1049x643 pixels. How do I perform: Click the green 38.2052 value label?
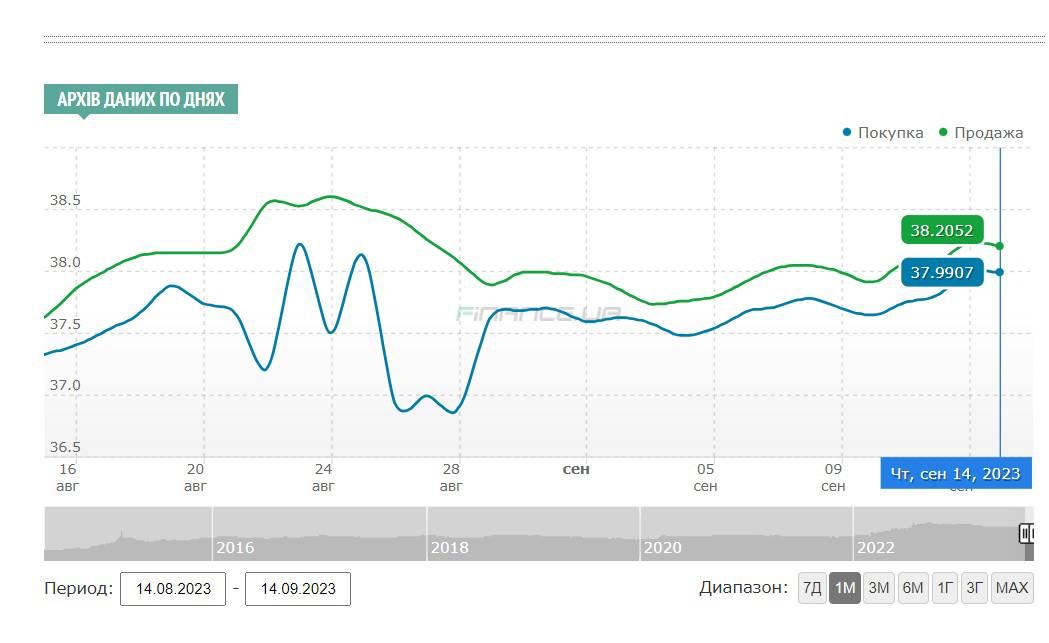[941, 231]
